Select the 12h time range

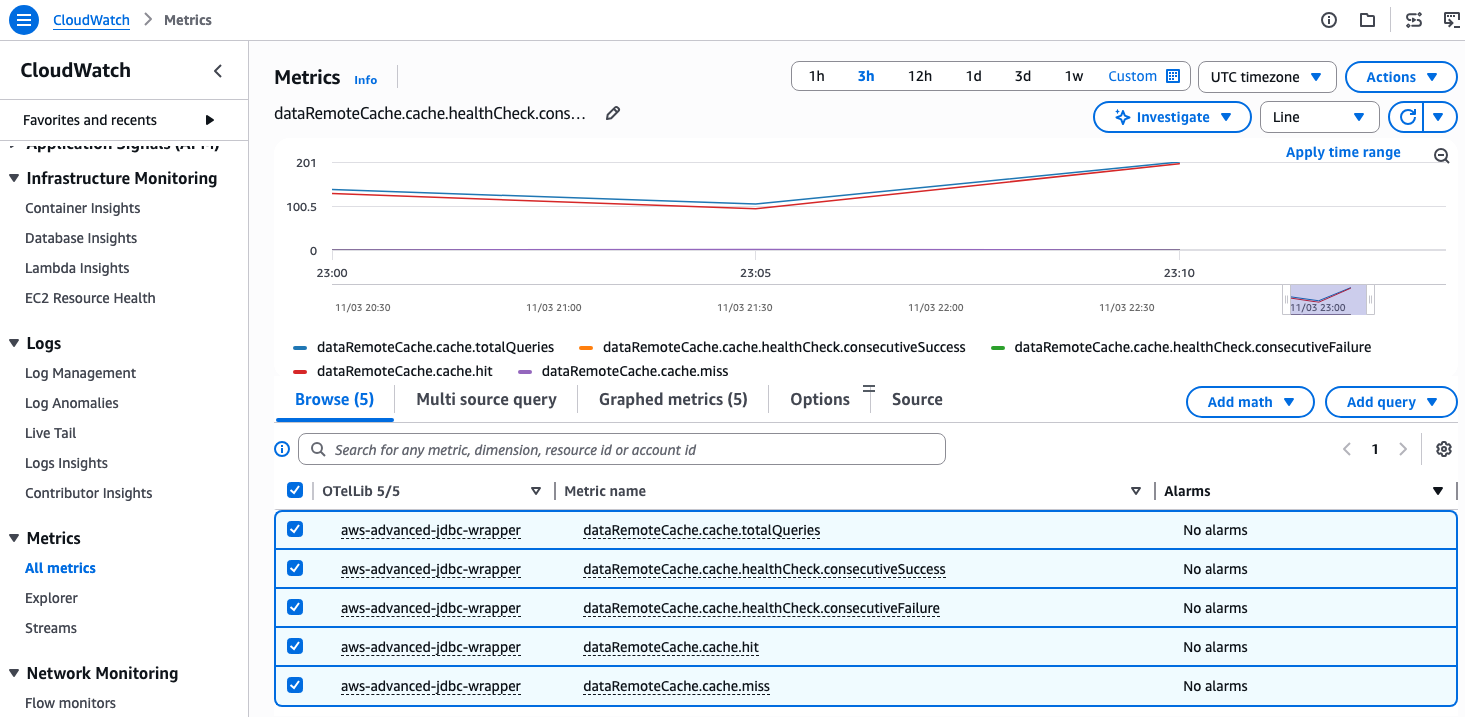[920, 76]
